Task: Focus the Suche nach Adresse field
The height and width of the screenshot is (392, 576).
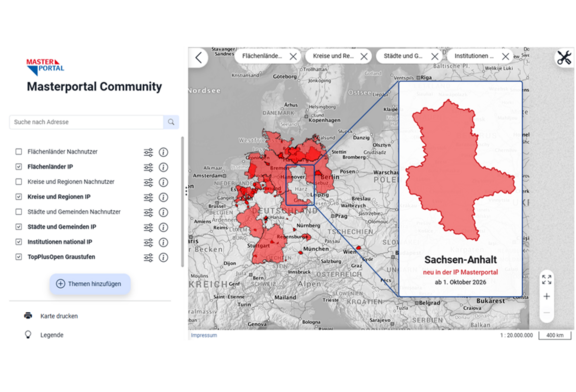Action: coord(86,122)
